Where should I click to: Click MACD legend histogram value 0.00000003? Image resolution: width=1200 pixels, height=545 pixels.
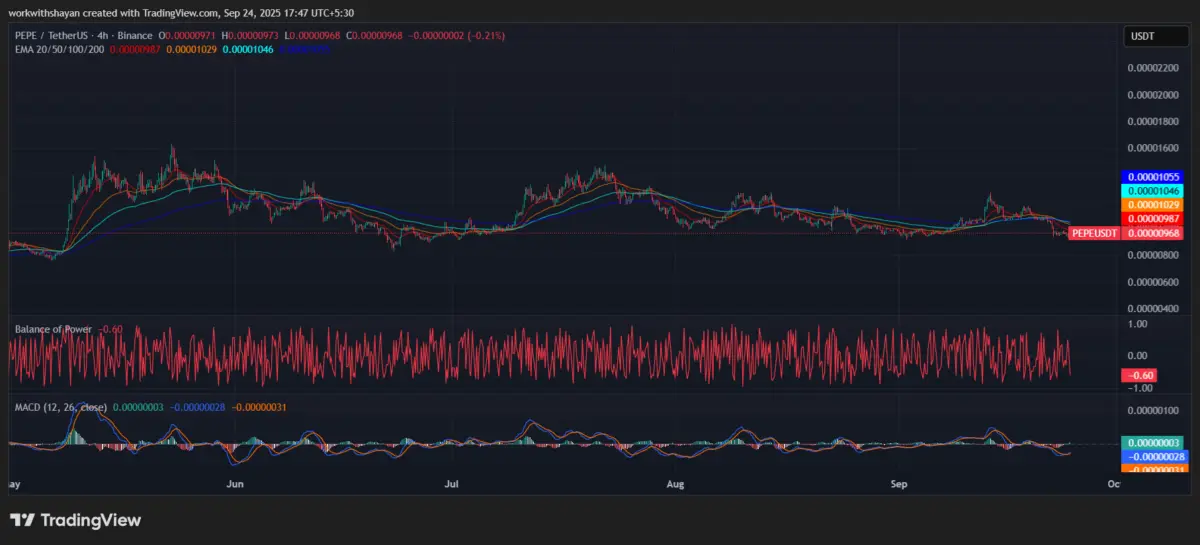click(139, 407)
